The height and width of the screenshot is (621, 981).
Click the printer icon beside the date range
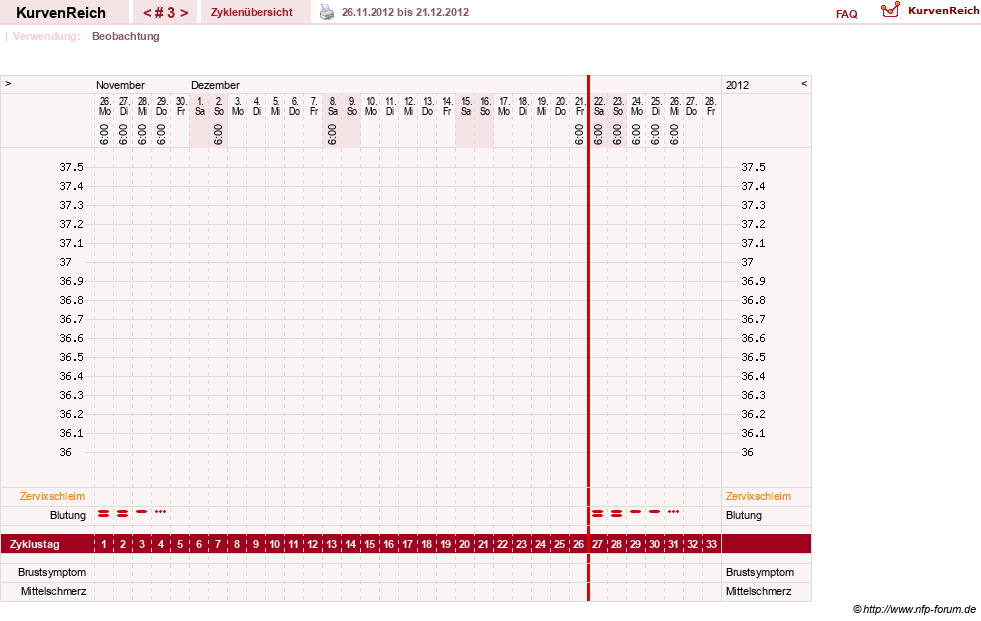point(327,12)
